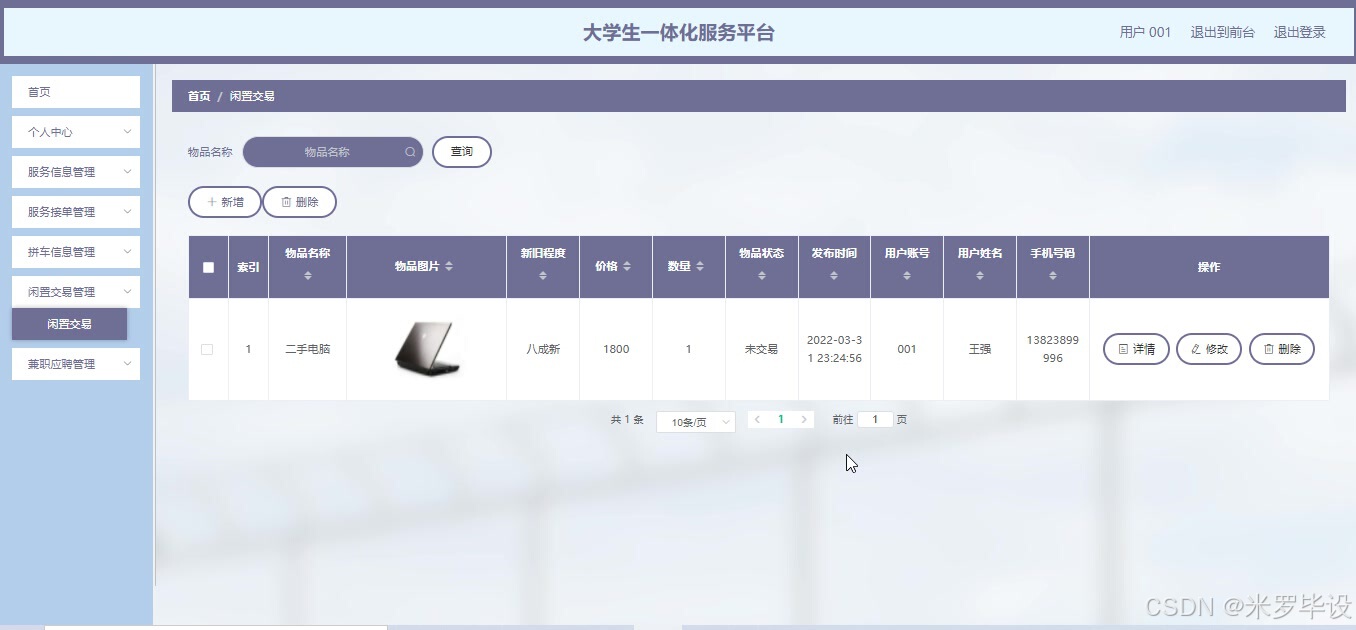The width and height of the screenshot is (1356, 630).
Task: Open the 10条/页 page size dropdown
Action: (x=696, y=422)
